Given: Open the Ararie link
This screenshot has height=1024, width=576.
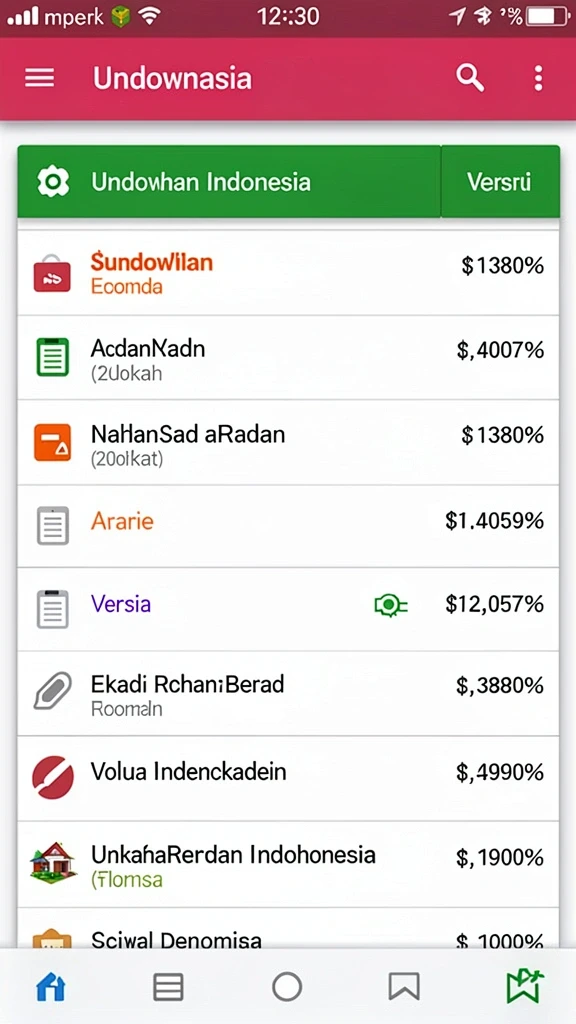Looking at the screenshot, I should (x=122, y=521).
